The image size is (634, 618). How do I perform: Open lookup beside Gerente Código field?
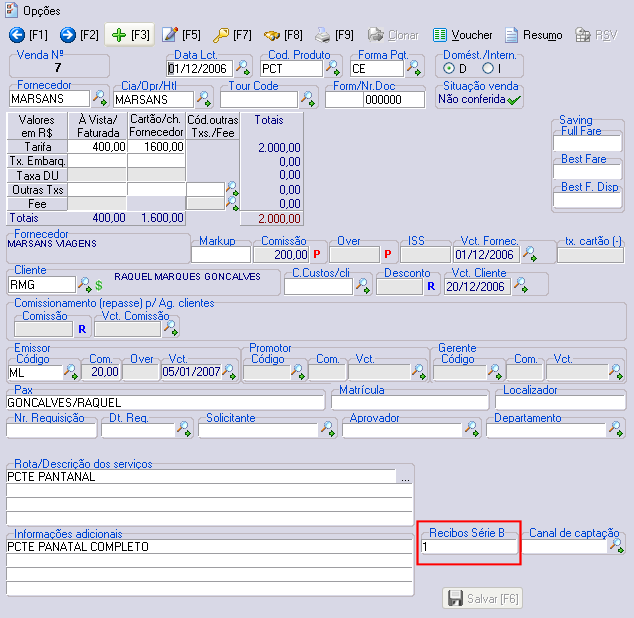(495, 372)
